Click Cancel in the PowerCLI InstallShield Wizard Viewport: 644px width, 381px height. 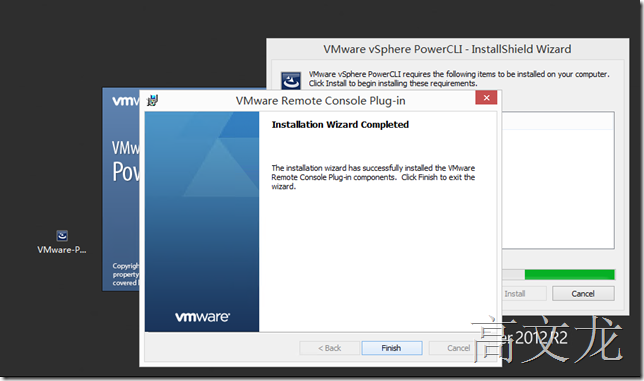coord(583,294)
